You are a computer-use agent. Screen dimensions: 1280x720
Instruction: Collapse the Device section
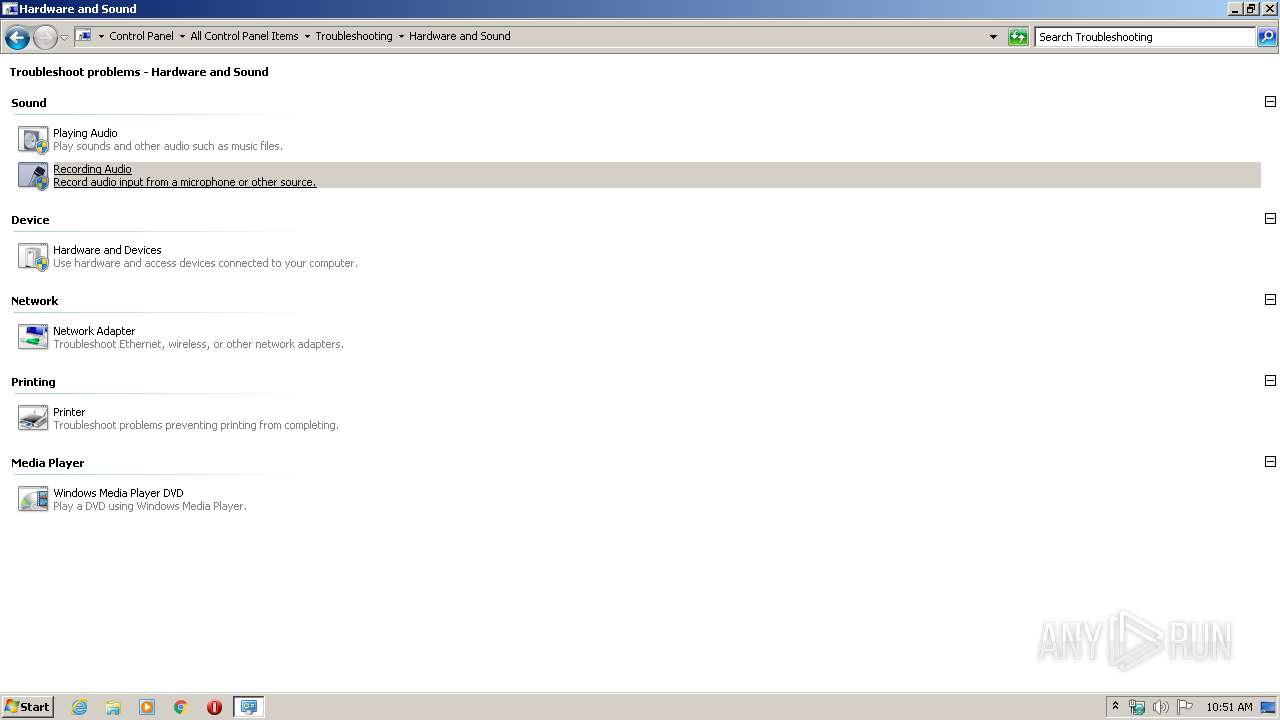click(x=1270, y=219)
